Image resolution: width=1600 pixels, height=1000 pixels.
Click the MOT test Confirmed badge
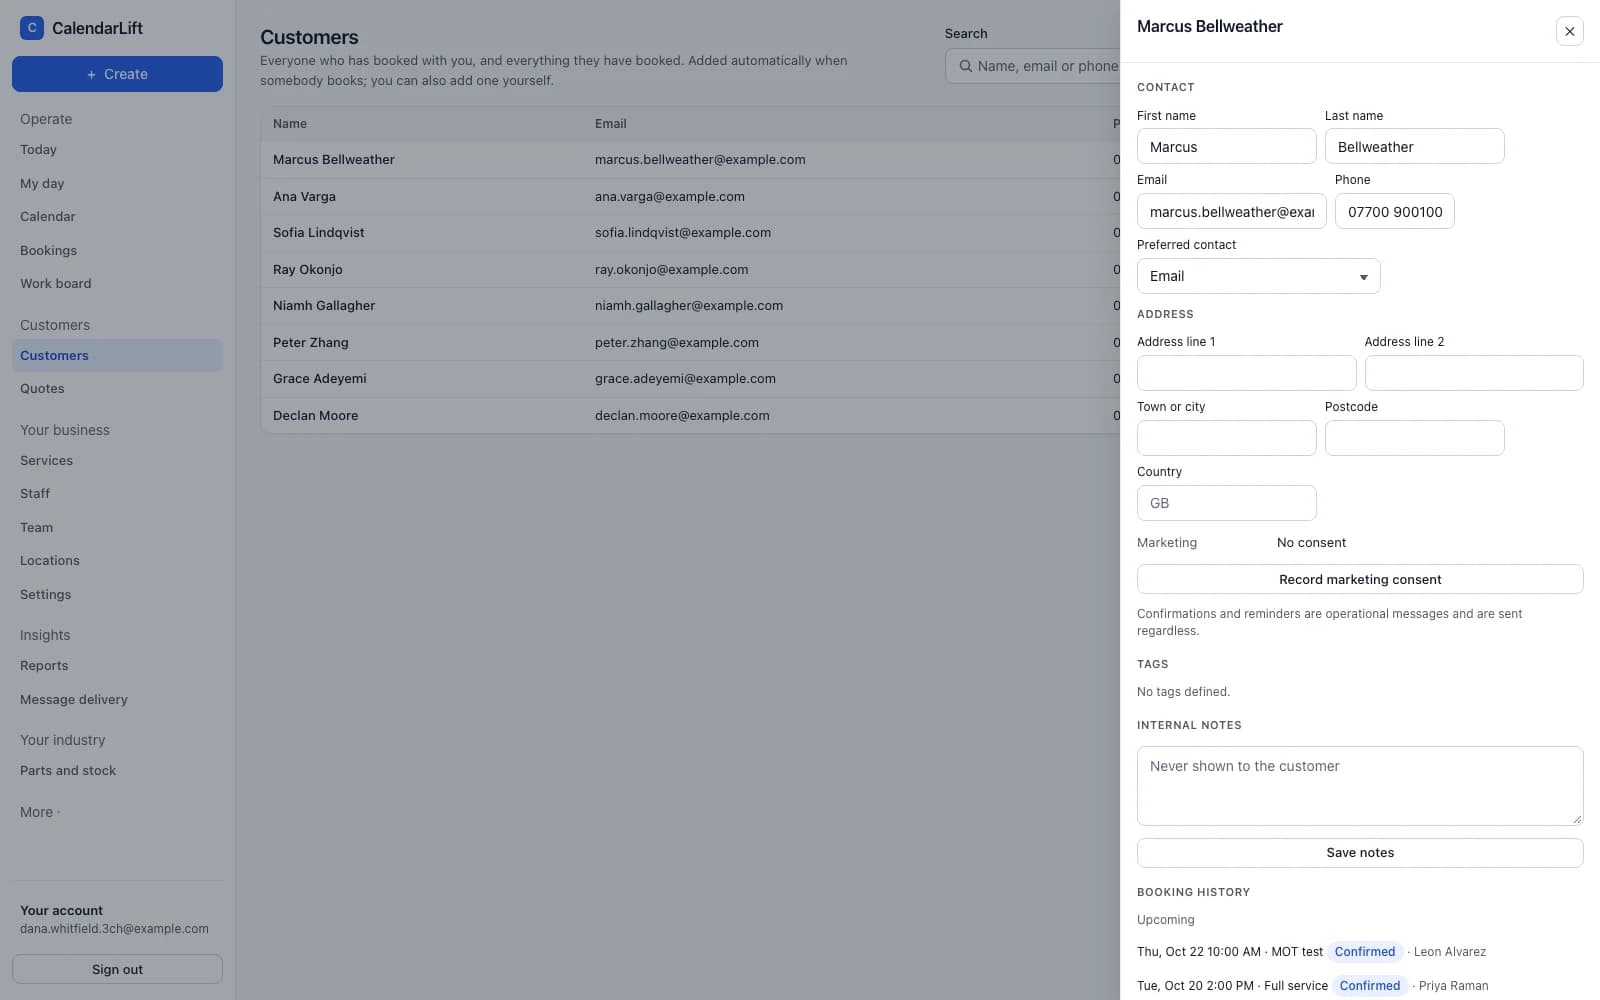pos(1364,952)
